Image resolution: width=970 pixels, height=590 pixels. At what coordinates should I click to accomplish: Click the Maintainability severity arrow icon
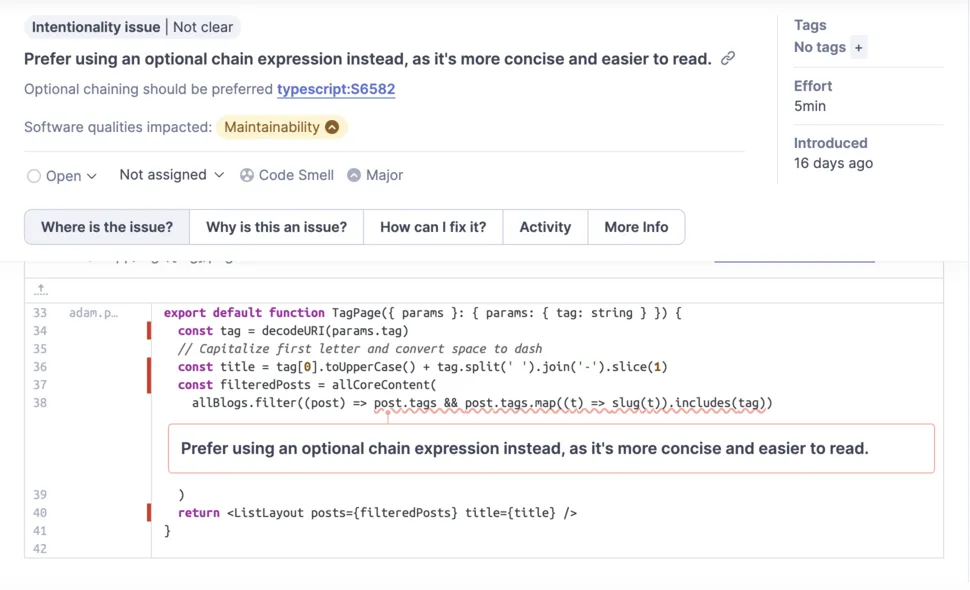coord(332,127)
